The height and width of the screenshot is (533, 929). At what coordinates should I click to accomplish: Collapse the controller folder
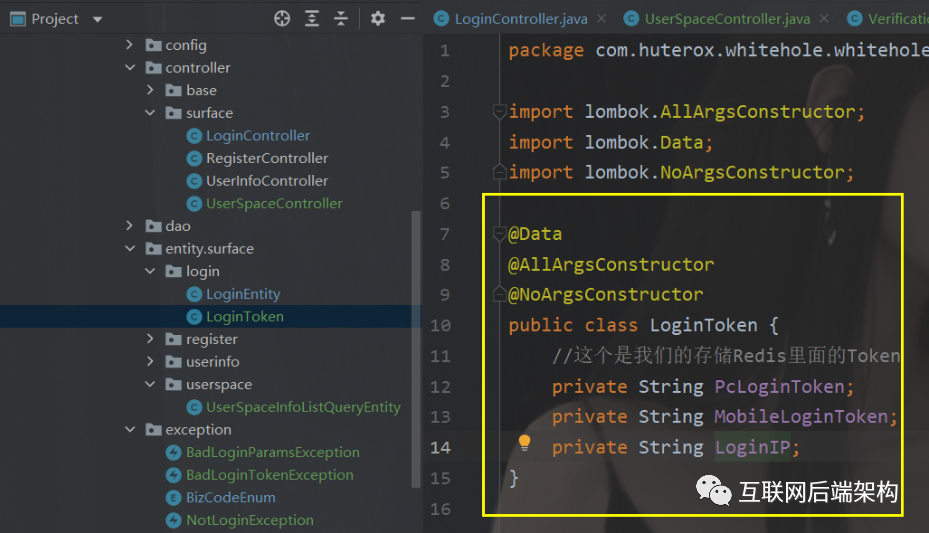pos(130,68)
